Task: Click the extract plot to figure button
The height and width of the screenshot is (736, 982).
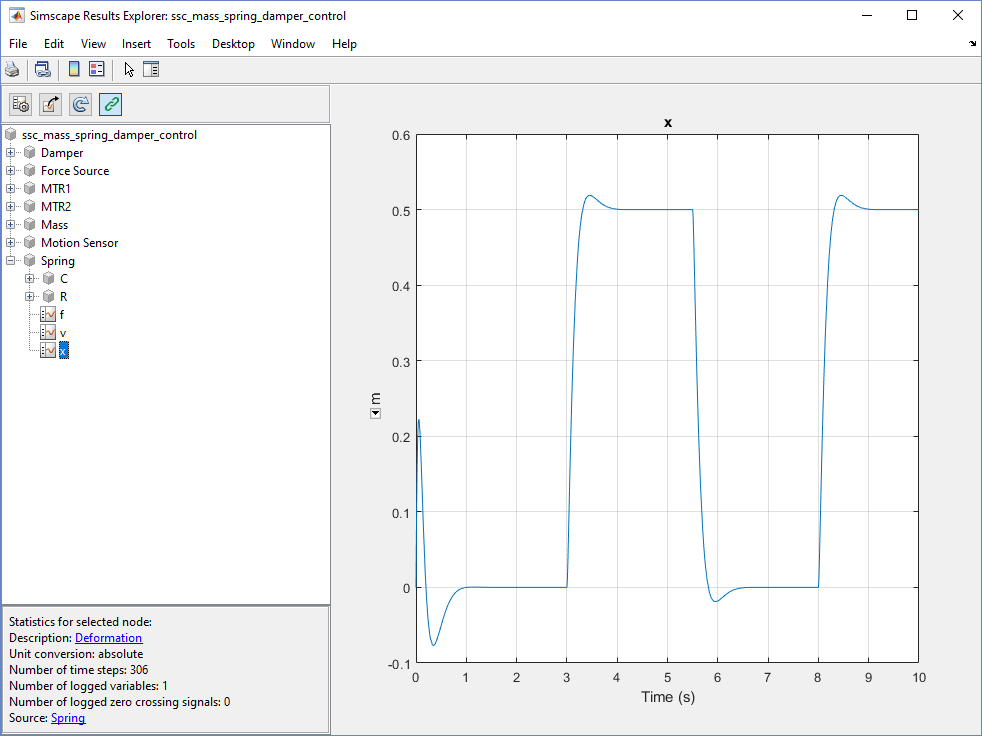Action: (x=51, y=104)
